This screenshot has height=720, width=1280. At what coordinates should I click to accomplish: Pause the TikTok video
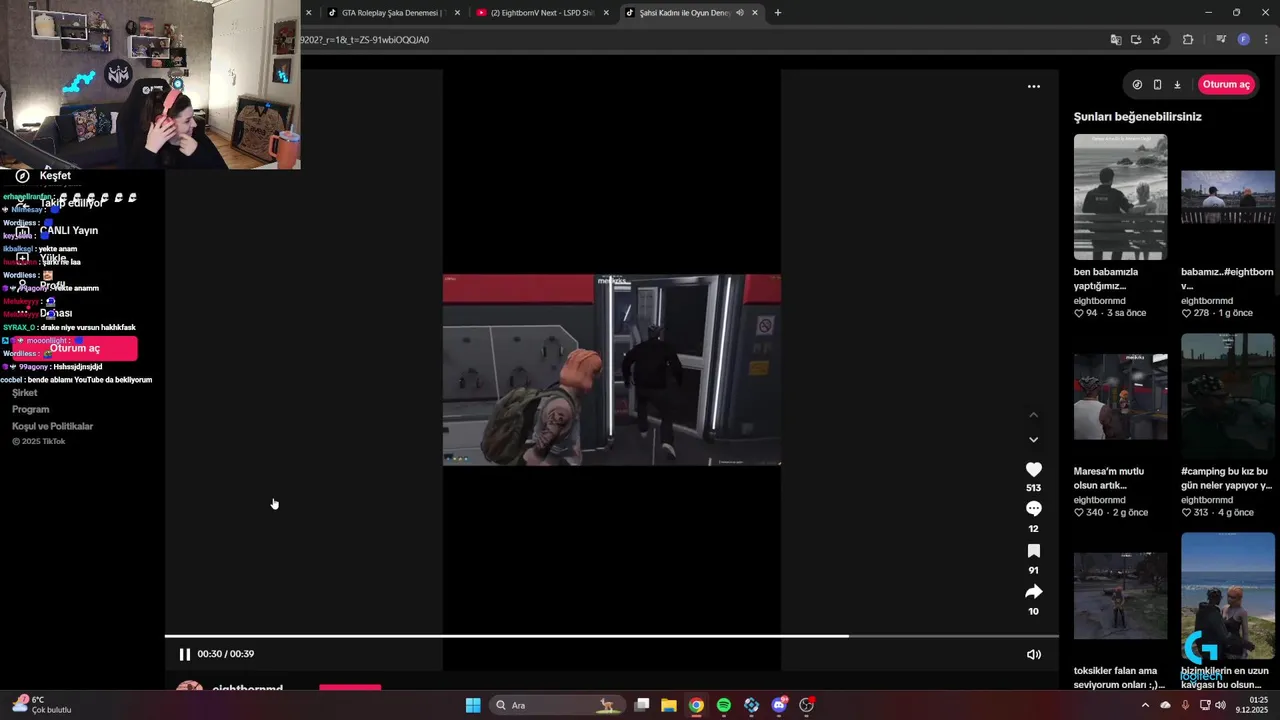click(x=184, y=654)
